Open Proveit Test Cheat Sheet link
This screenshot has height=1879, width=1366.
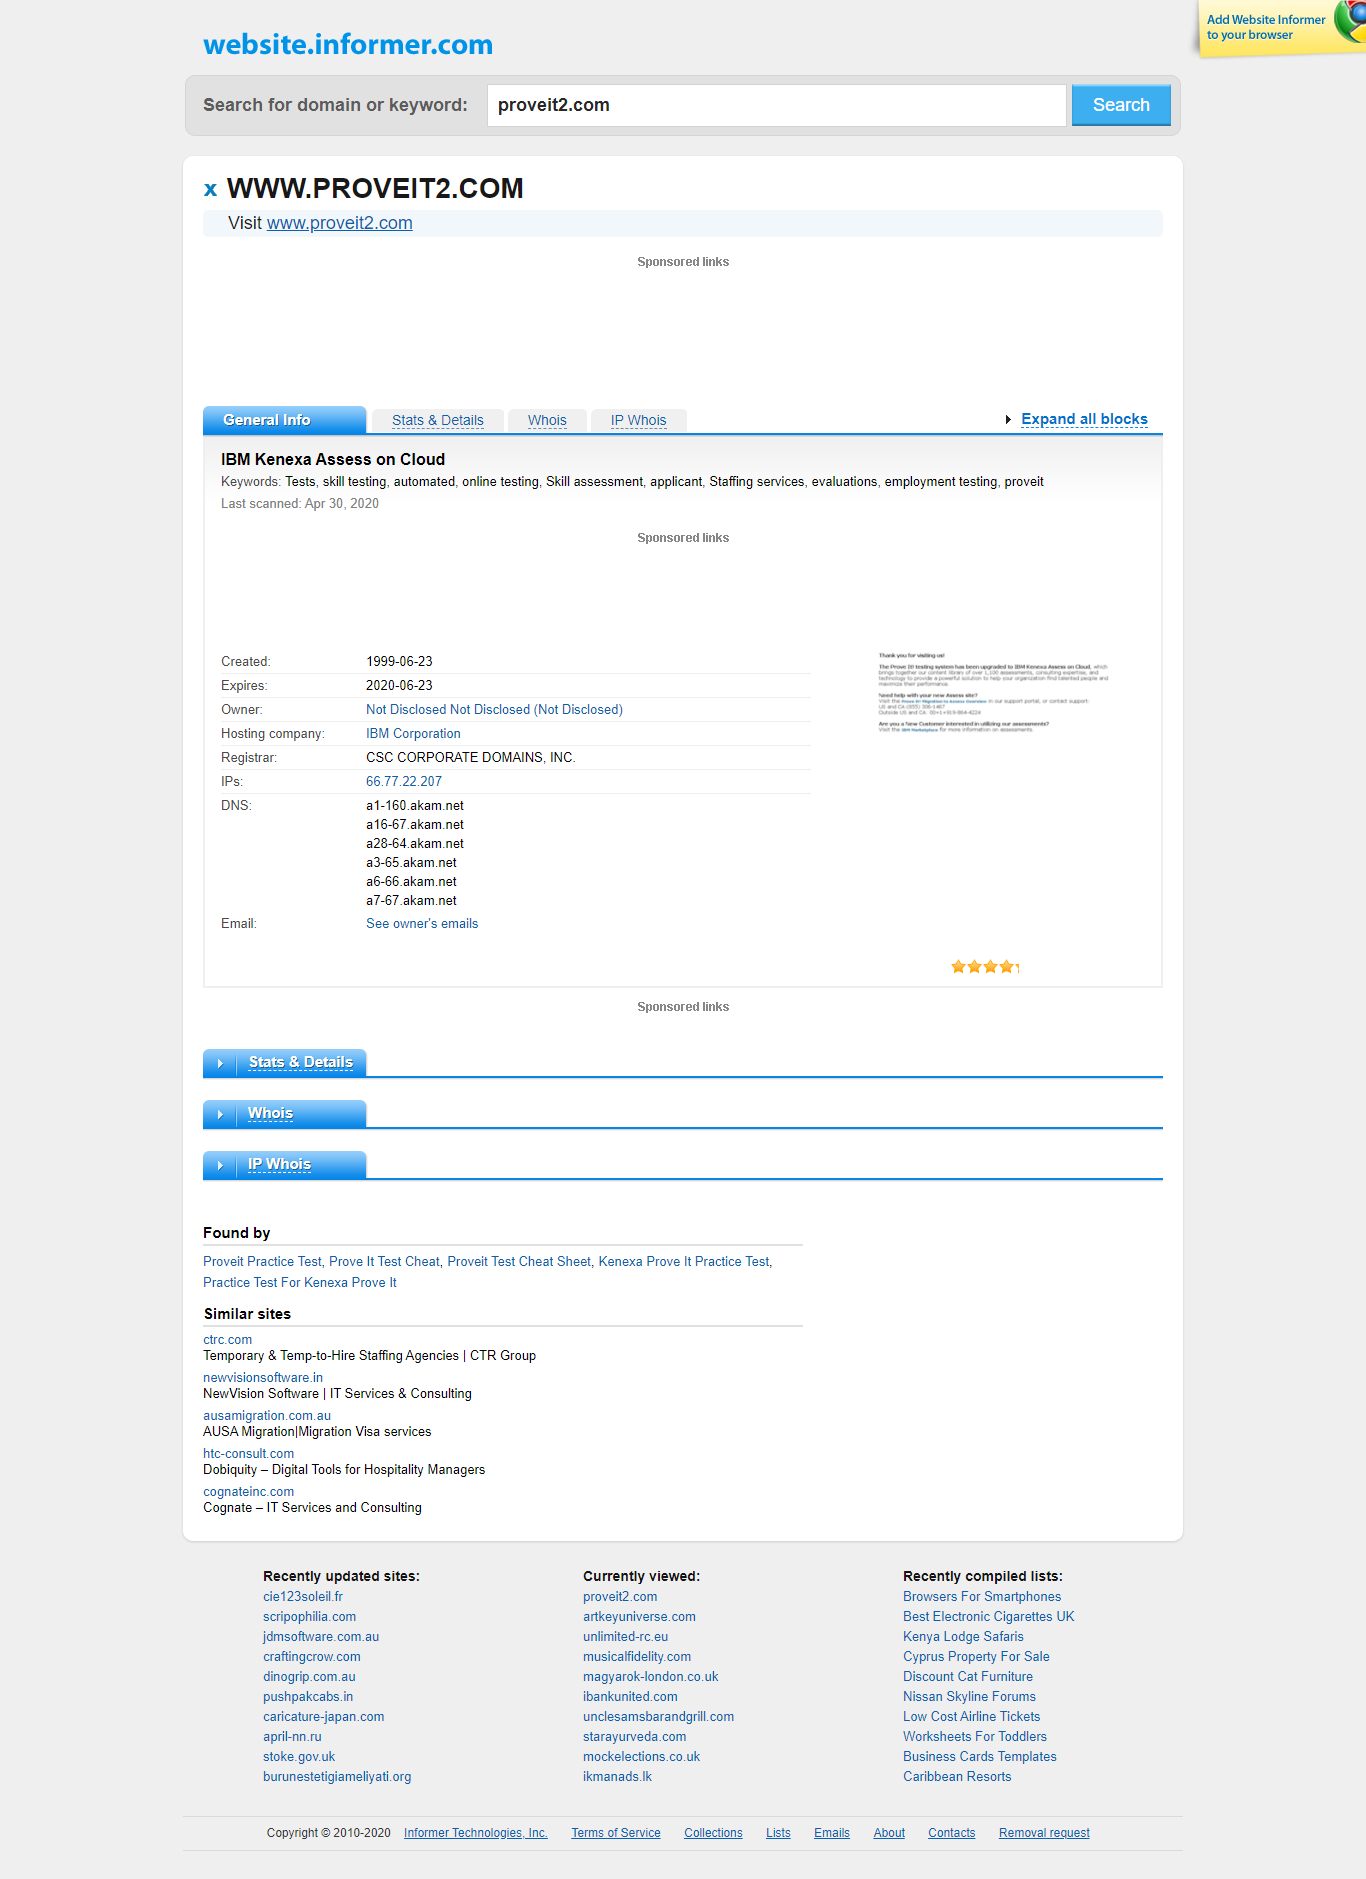point(519,1262)
